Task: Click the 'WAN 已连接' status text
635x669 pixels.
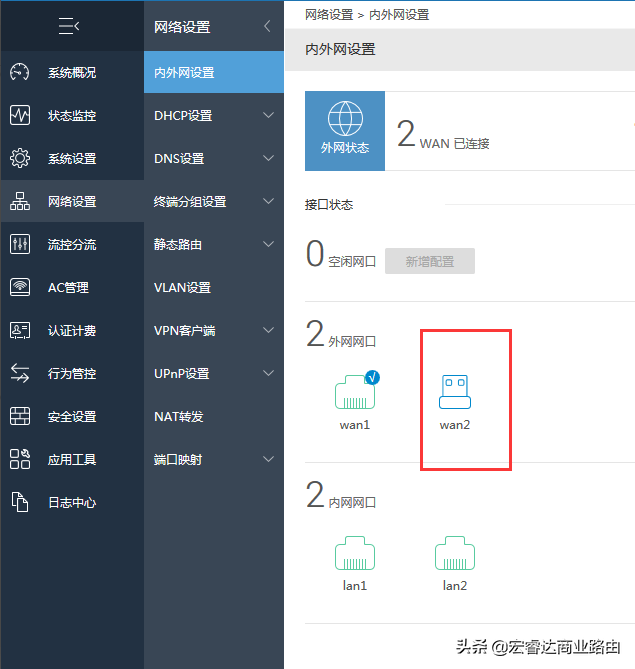Action: [x=454, y=144]
